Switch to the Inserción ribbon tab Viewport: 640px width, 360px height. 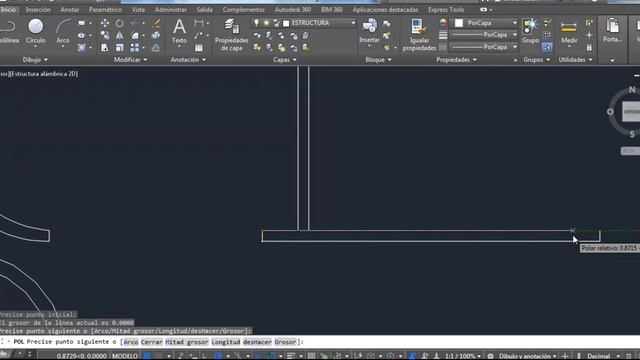coord(38,9)
